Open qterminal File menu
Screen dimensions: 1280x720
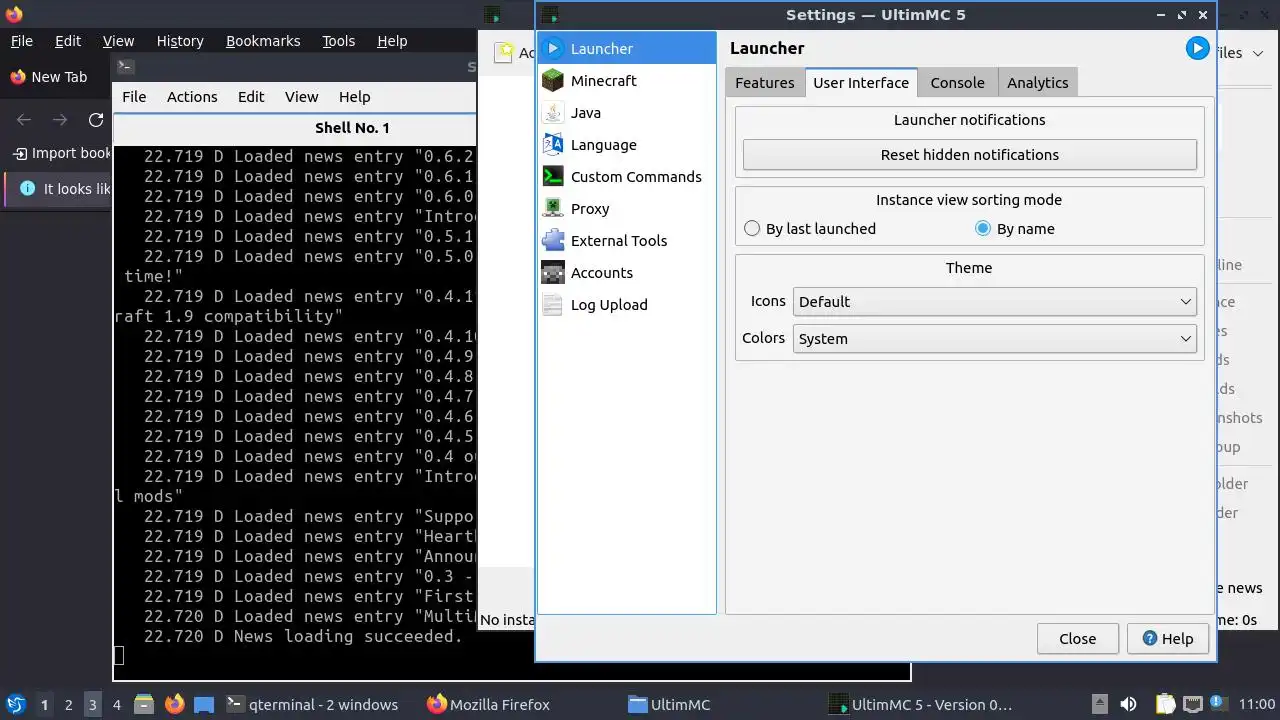tap(134, 97)
